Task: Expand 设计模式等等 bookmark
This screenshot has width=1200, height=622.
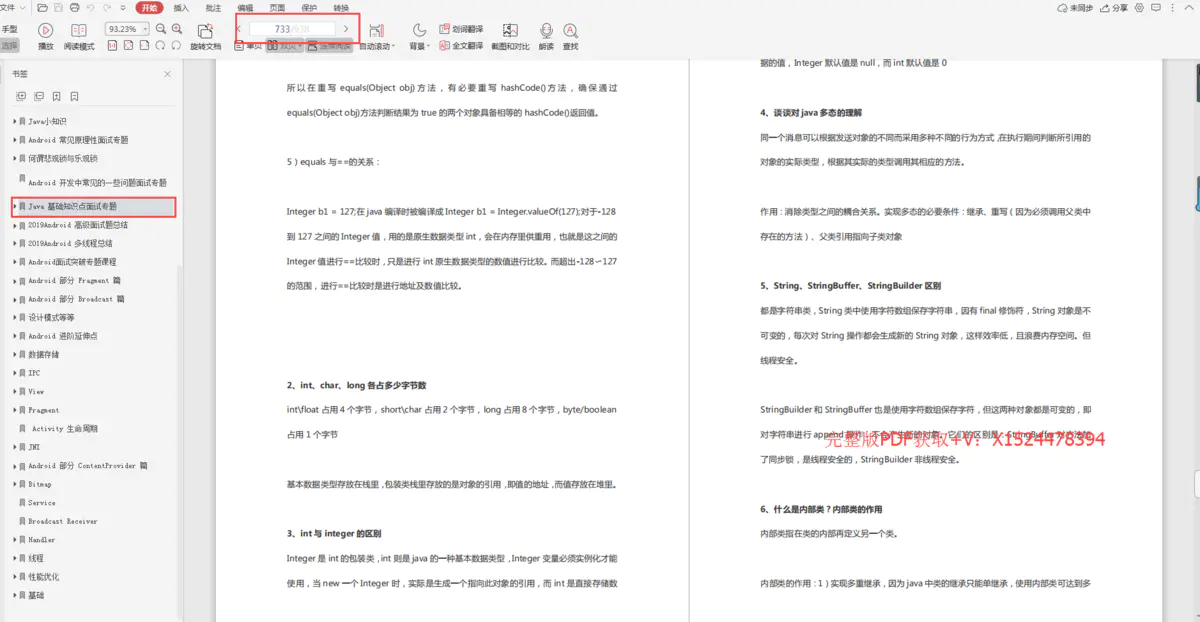Action: coord(15,317)
